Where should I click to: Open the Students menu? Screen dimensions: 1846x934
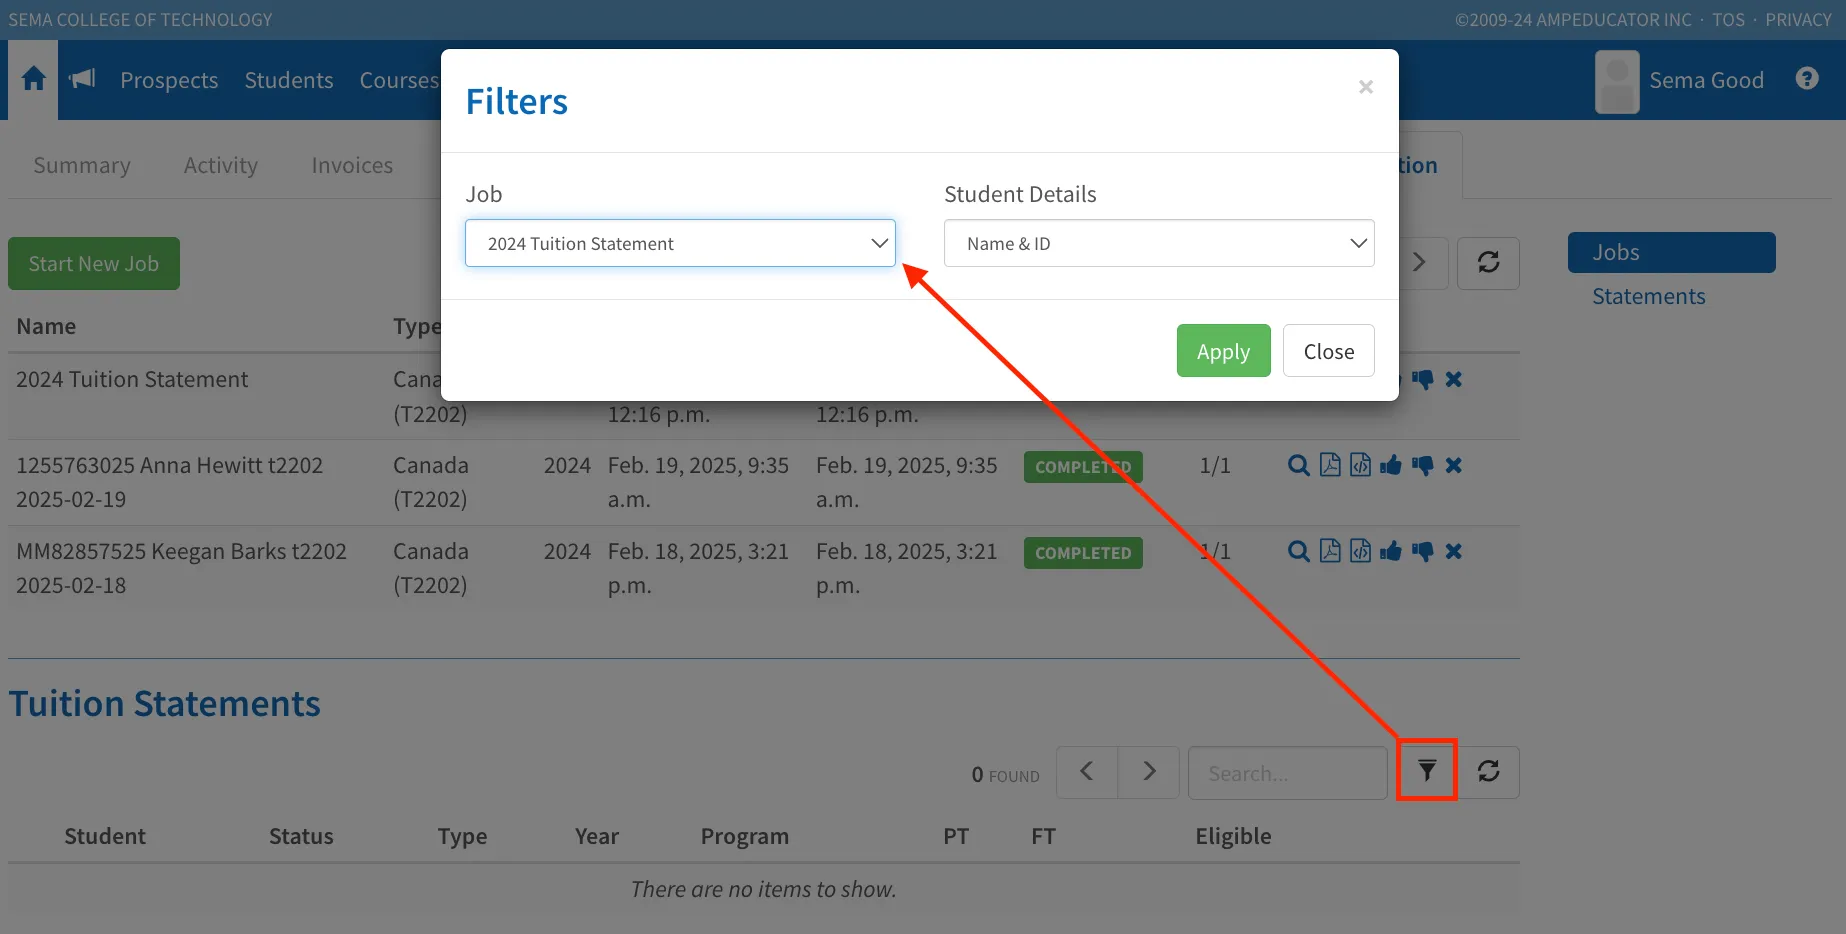[x=289, y=80]
